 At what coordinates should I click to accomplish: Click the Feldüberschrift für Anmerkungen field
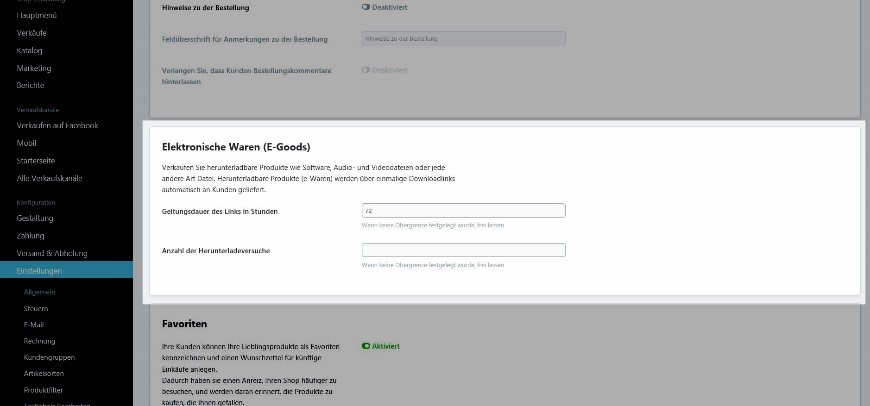(463, 38)
